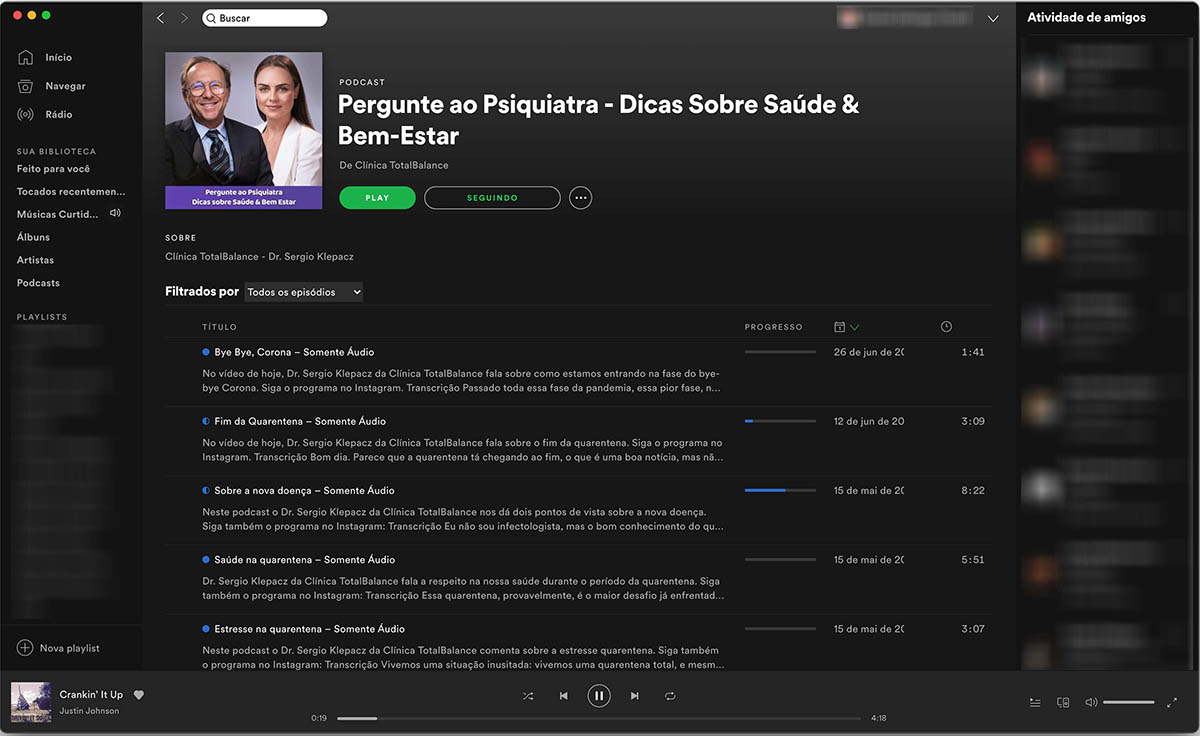
Task: Click the Rádio icon
Action: pyautogui.click(x=25, y=114)
